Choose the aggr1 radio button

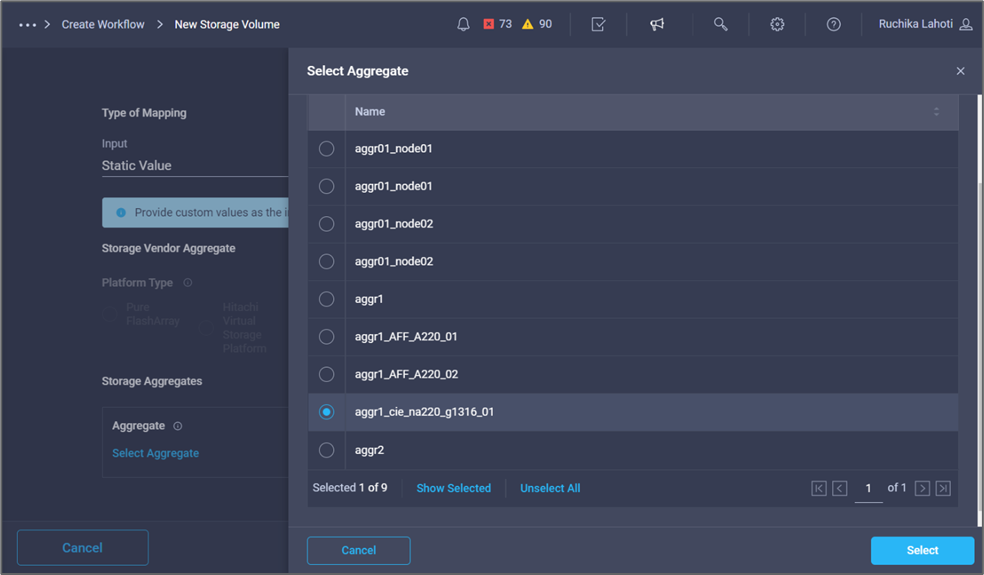(326, 299)
